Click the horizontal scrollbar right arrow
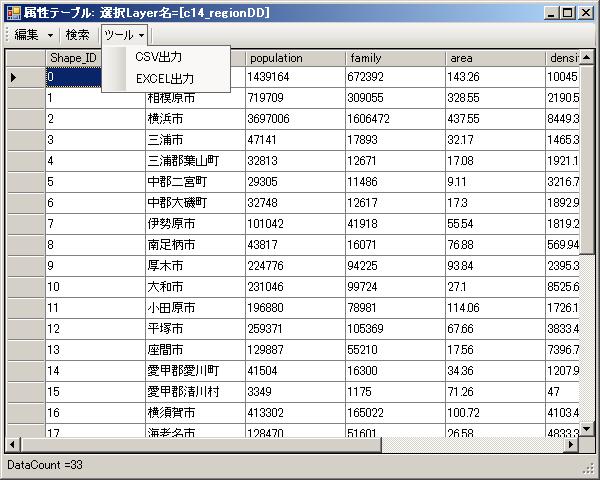The height and width of the screenshot is (480, 600). coord(574,444)
